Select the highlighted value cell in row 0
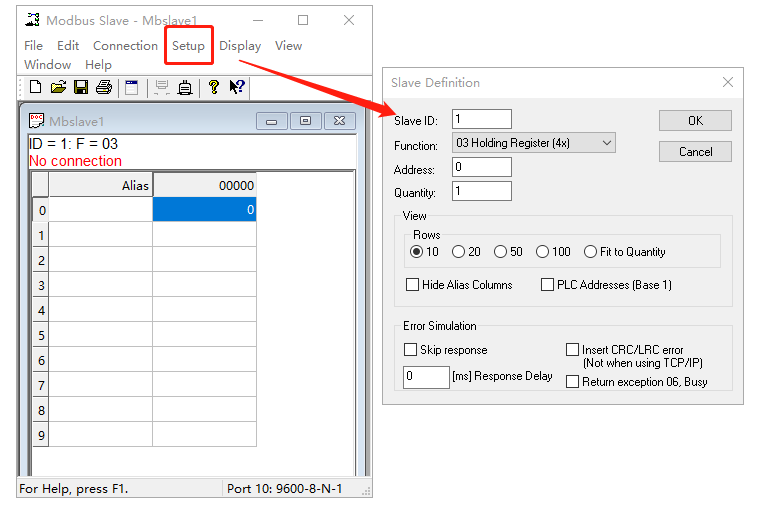This screenshot has width=766, height=505. (x=205, y=210)
